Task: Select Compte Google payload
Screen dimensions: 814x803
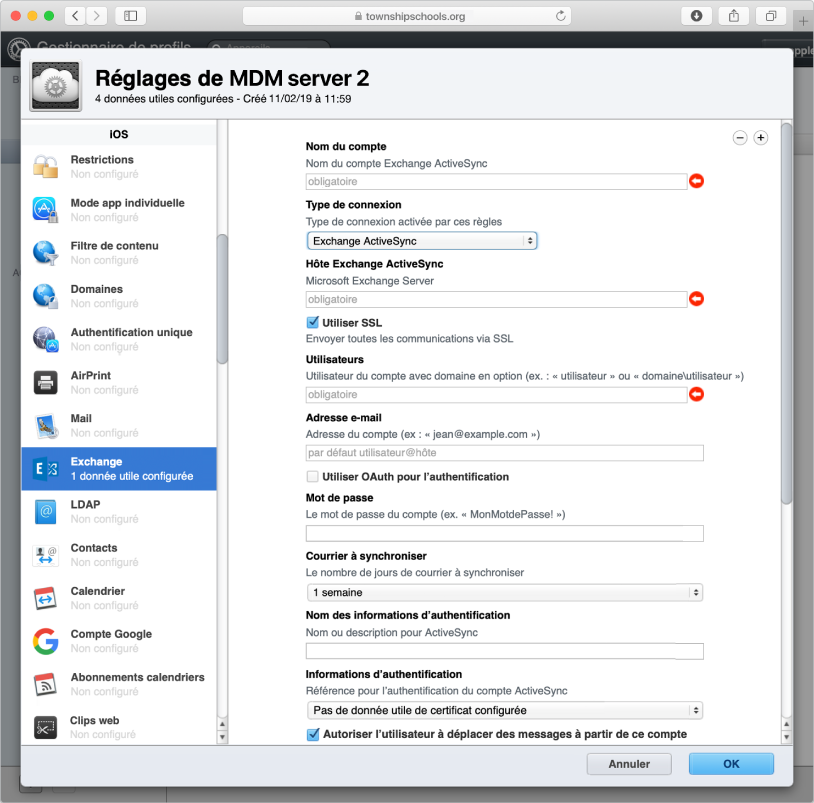Action: [119, 641]
